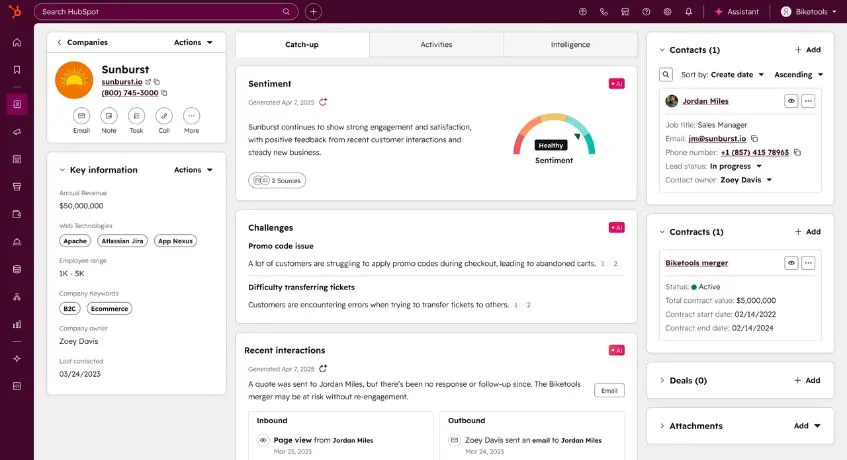Click the search icon in Contacts panel
847x460 pixels.
click(666, 75)
